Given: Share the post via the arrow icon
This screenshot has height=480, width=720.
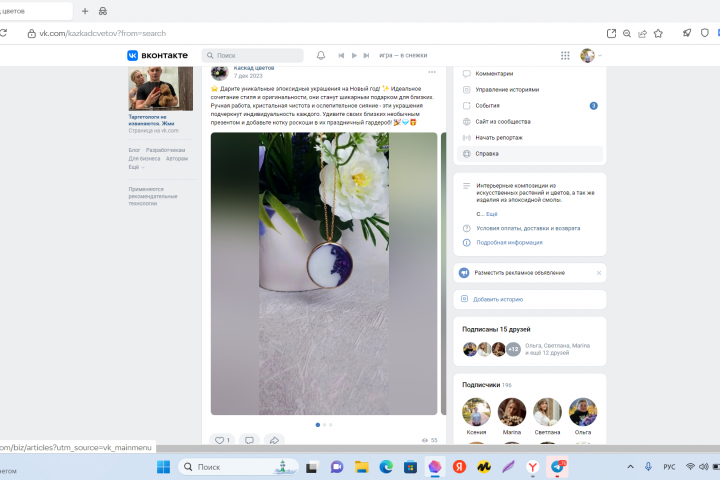Looking at the screenshot, I should 274,440.
